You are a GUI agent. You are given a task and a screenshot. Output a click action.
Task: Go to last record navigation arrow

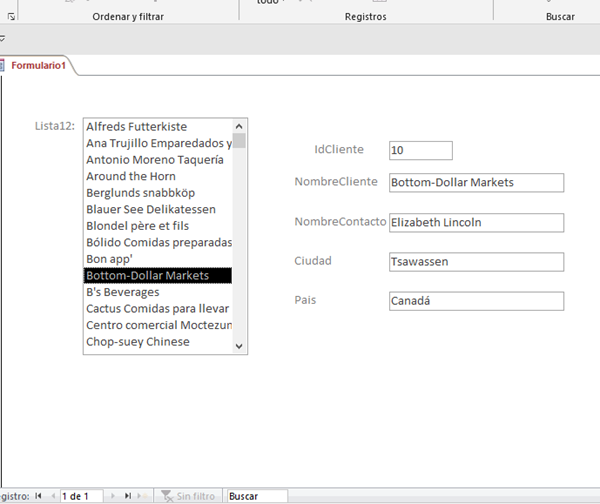coord(128,496)
